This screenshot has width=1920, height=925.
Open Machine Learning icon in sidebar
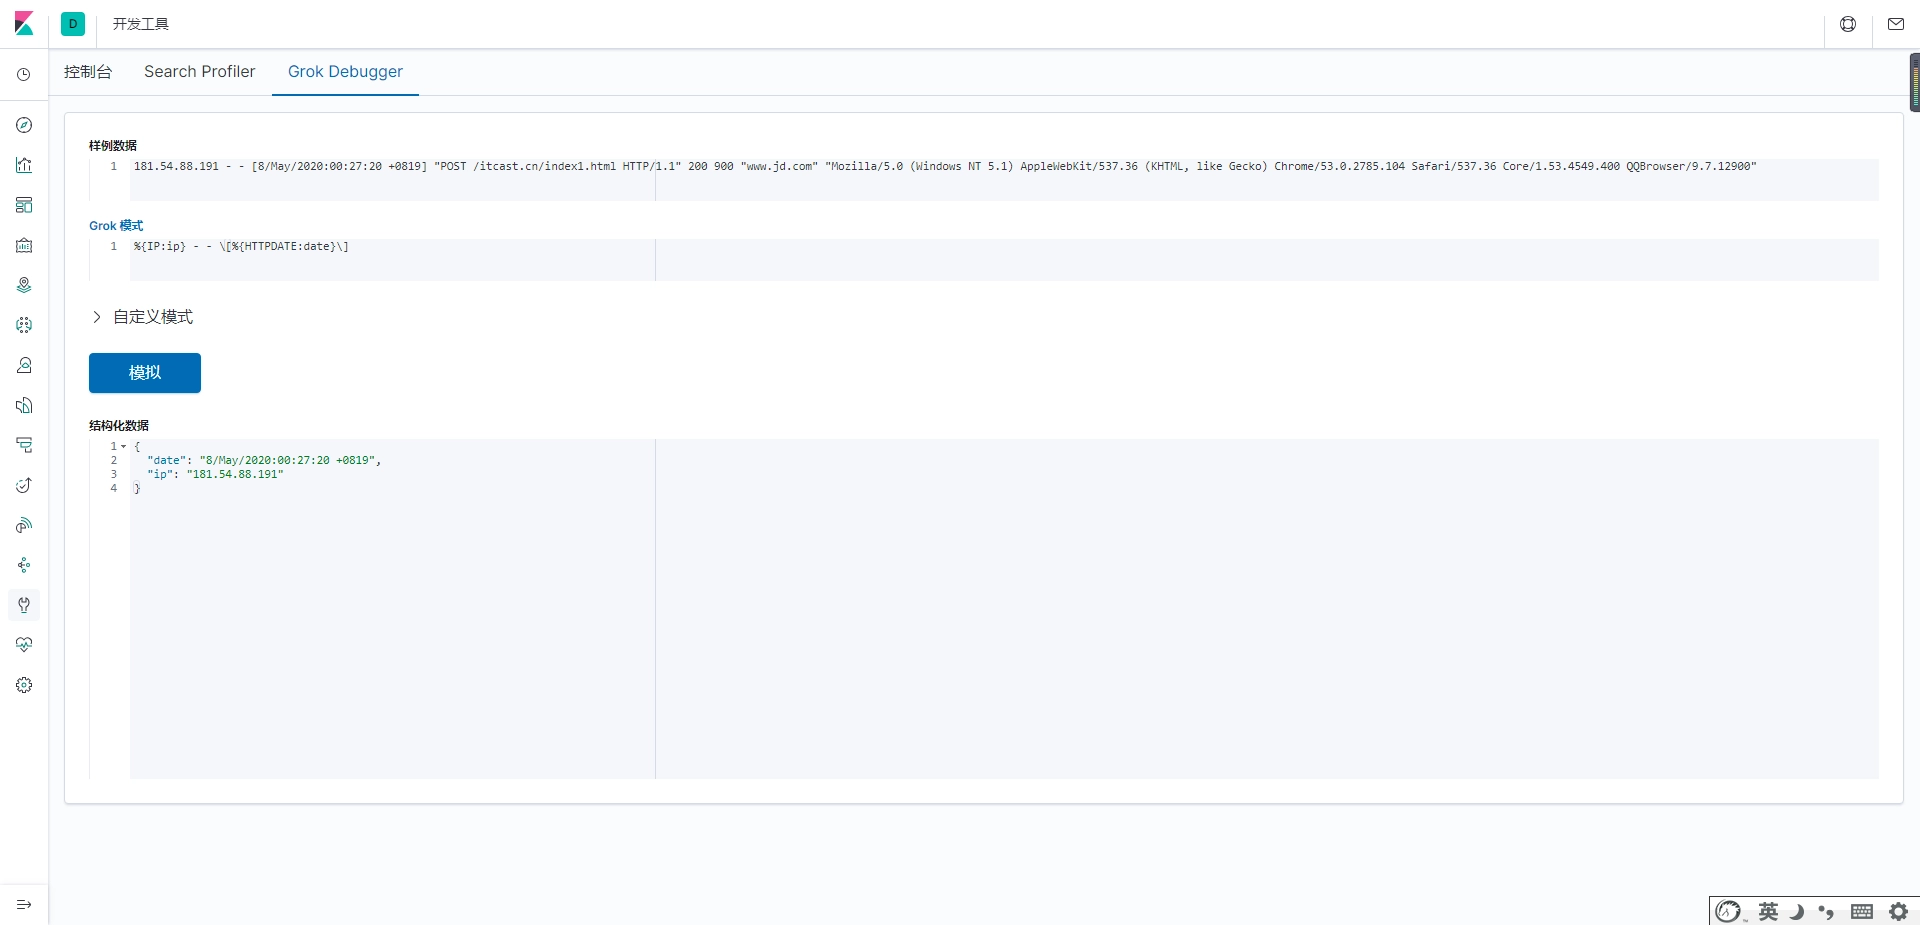24,325
